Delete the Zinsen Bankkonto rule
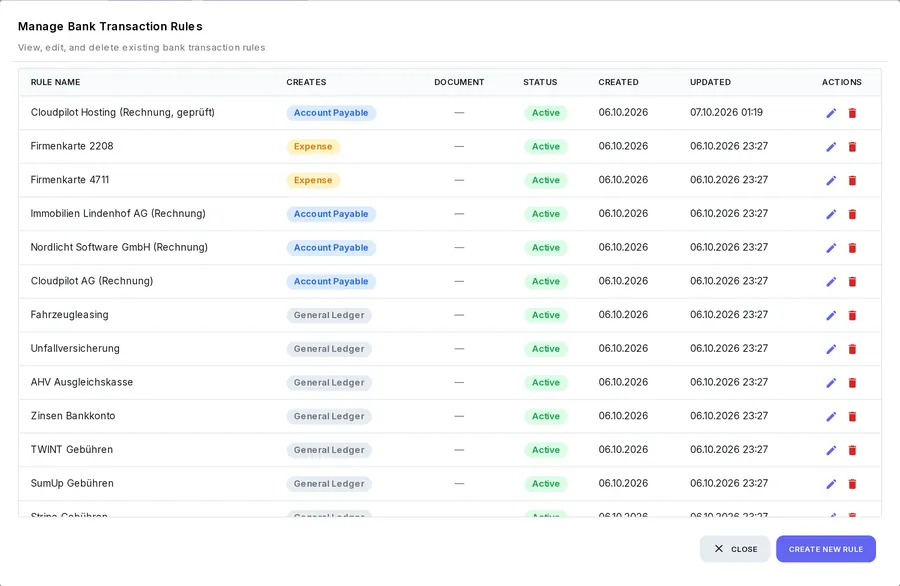The height and width of the screenshot is (586, 900). (852, 417)
